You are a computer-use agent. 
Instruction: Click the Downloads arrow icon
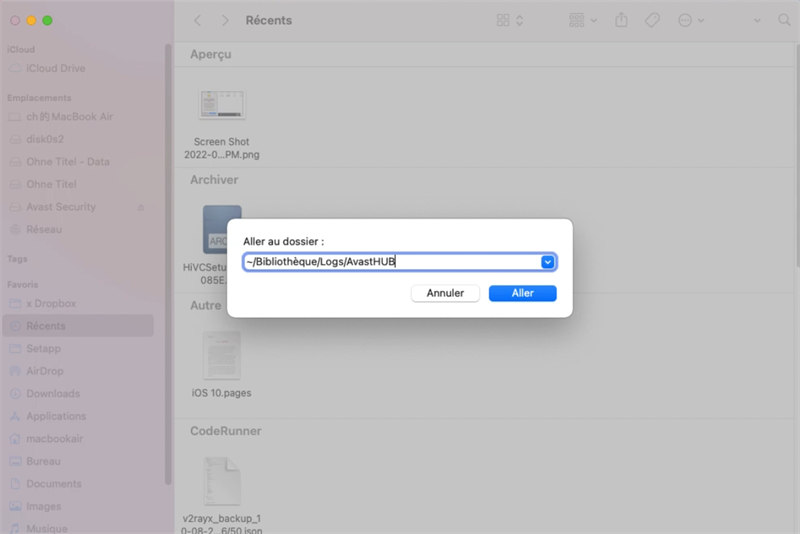click(x=15, y=394)
